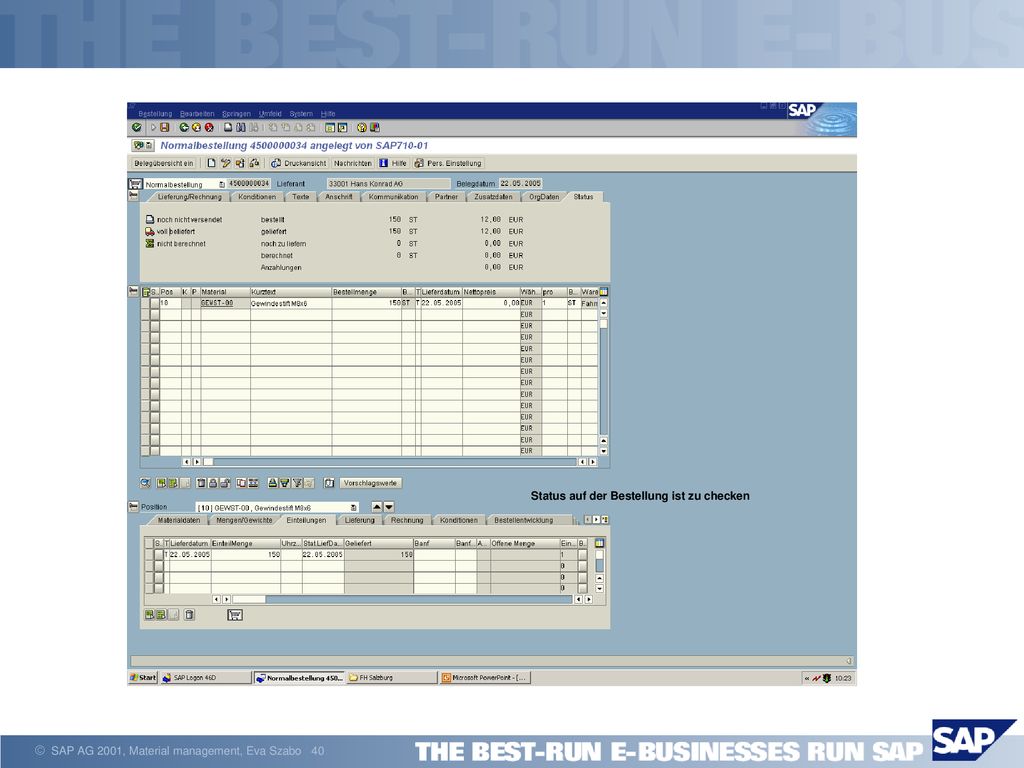This screenshot has width=1024, height=768.
Task: Click the Delete trash icon in item toolbar
Action: (x=201, y=483)
